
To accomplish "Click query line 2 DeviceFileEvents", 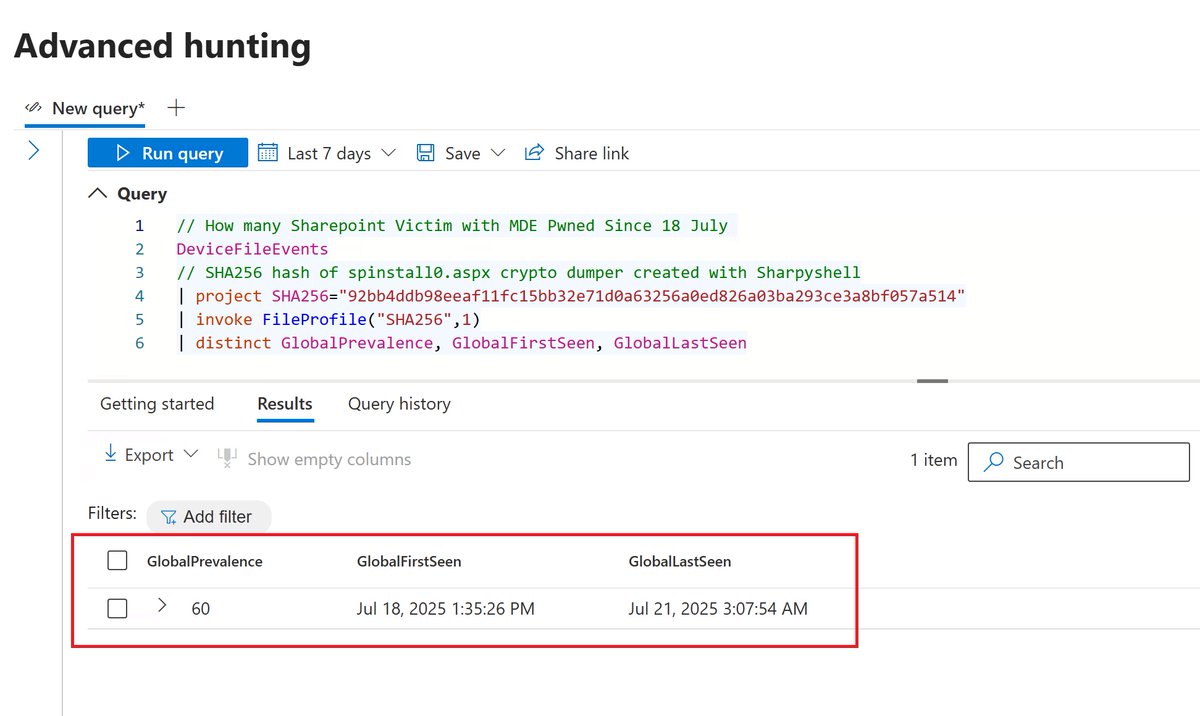I will point(252,249).
